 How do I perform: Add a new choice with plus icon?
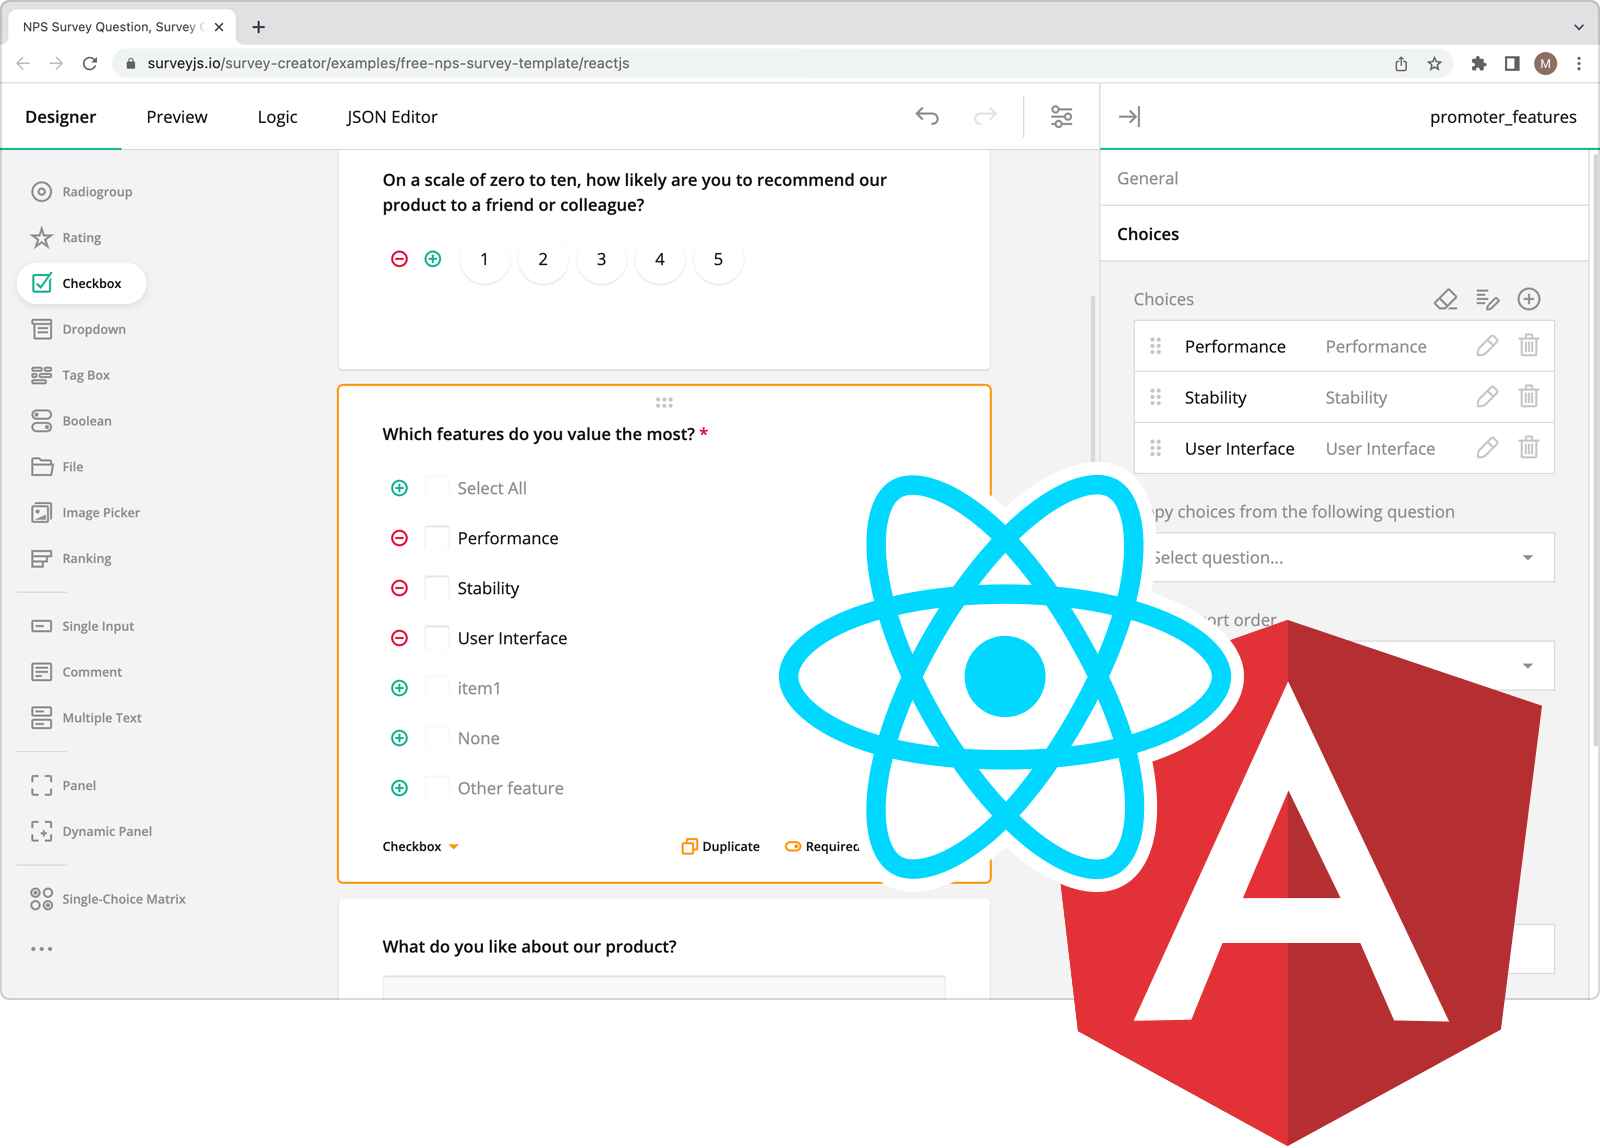1529,299
